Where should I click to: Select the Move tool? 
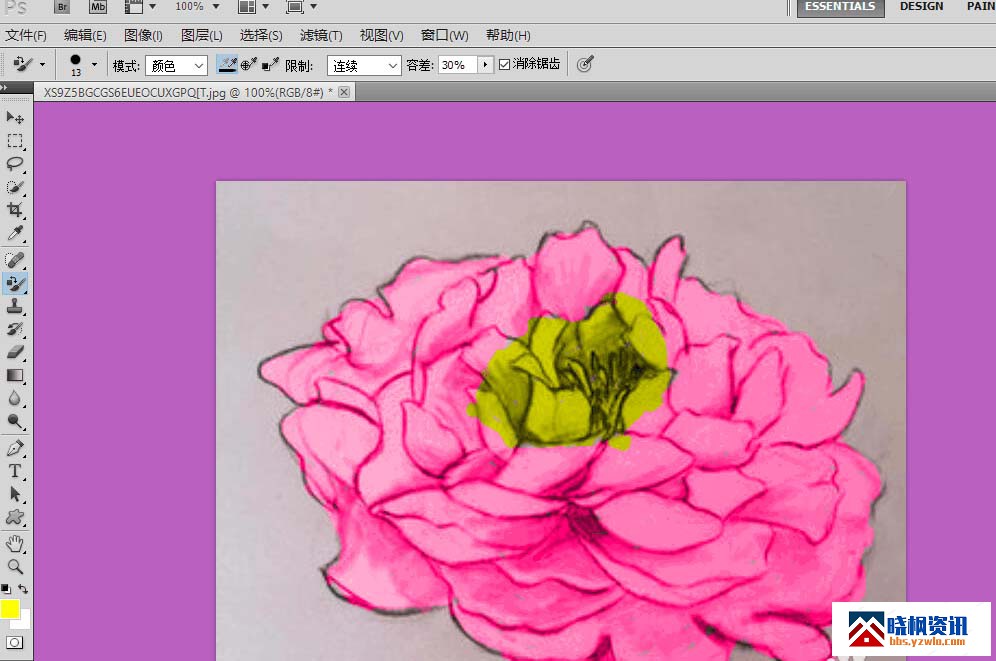click(x=15, y=117)
